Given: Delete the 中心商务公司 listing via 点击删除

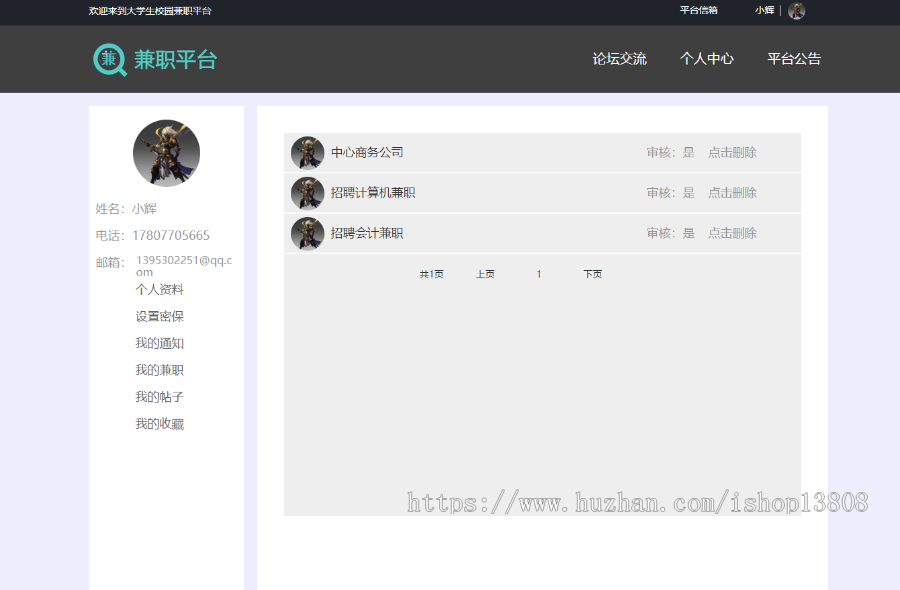Looking at the screenshot, I should pyautogui.click(x=732, y=153).
